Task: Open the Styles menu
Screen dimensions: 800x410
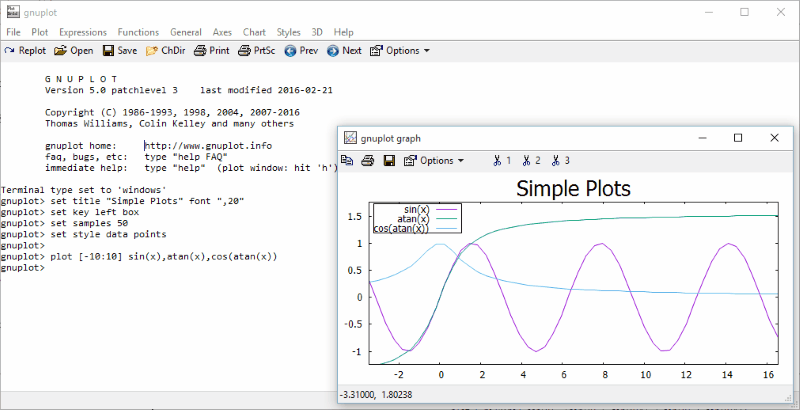Action: pos(288,32)
